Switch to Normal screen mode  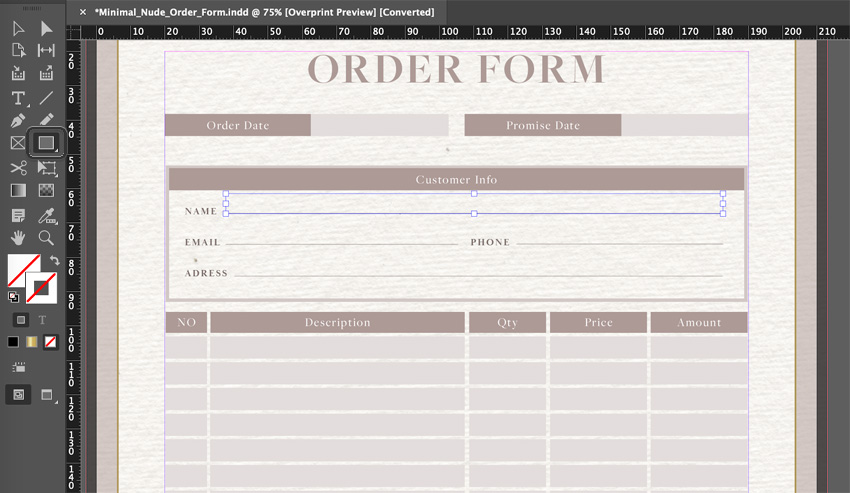point(18,395)
